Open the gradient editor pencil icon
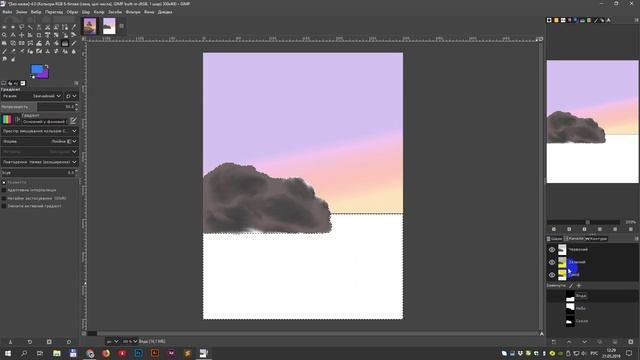The width and height of the screenshot is (640, 360). (73, 120)
